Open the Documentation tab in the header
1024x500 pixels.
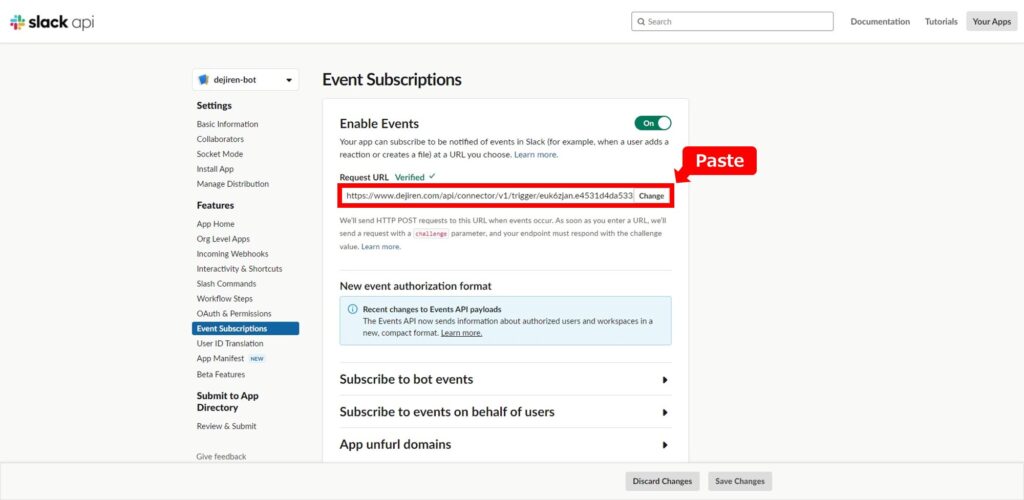click(880, 22)
